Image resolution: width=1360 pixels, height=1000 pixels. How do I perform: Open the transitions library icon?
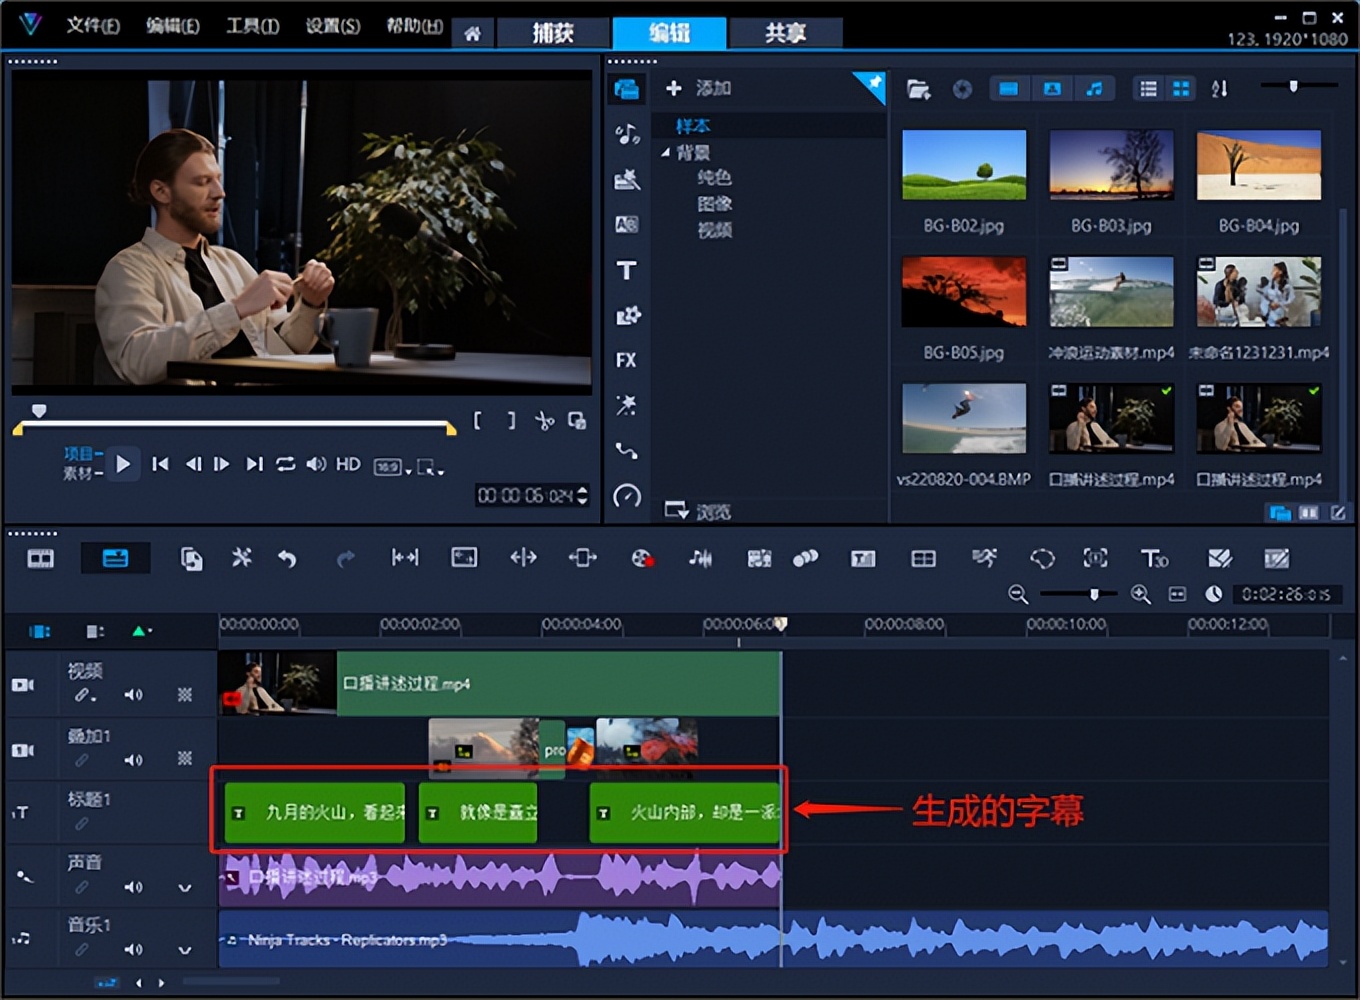(626, 225)
